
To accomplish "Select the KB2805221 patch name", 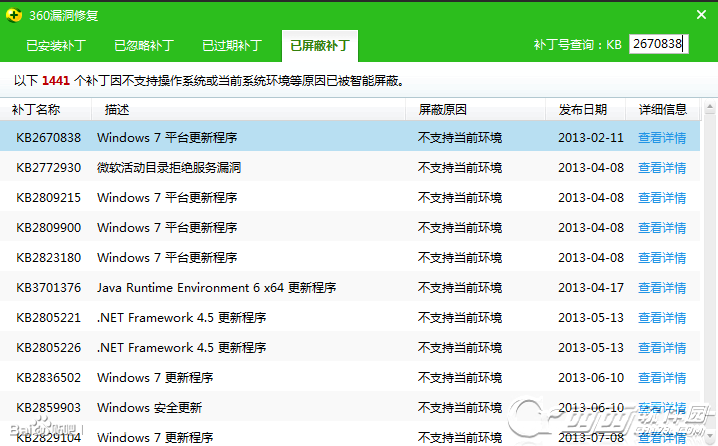I will [49, 318].
